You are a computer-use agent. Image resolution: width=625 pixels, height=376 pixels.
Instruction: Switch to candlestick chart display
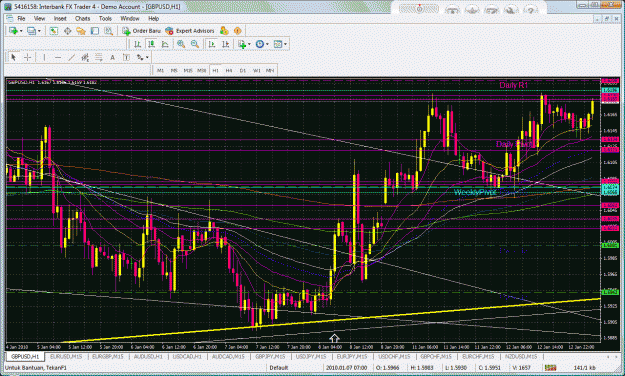pyautogui.click(x=151, y=44)
